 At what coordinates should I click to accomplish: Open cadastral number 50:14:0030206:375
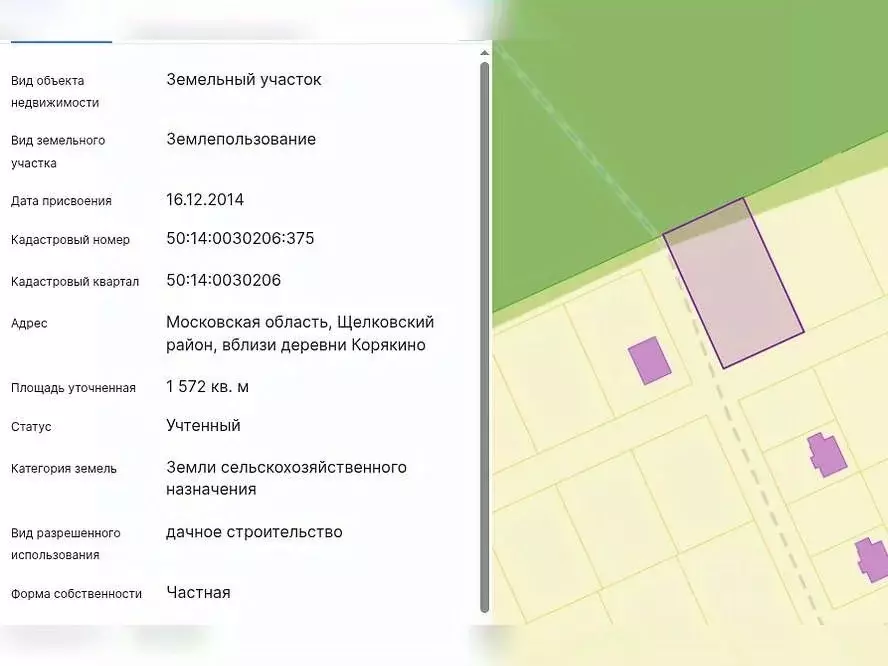(241, 238)
